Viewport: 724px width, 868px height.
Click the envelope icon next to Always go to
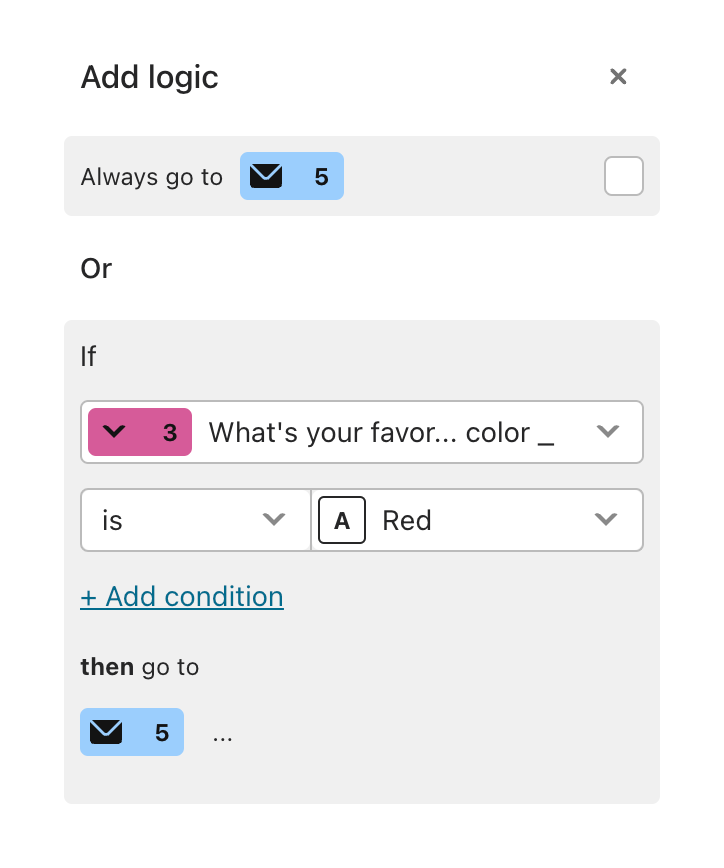click(x=265, y=176)
